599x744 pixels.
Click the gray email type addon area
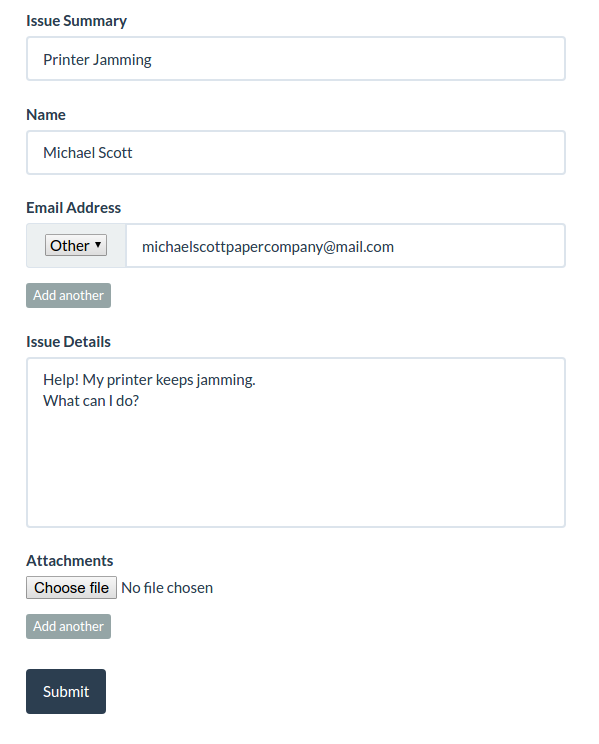coord(76,246)
